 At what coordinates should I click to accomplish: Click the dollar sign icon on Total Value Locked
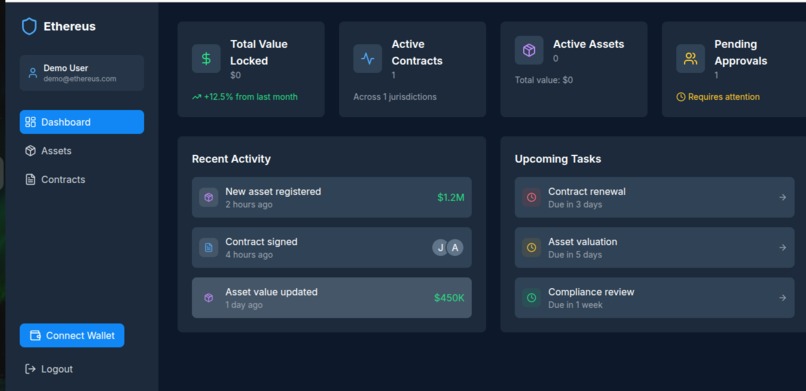(x=206, y=59)
